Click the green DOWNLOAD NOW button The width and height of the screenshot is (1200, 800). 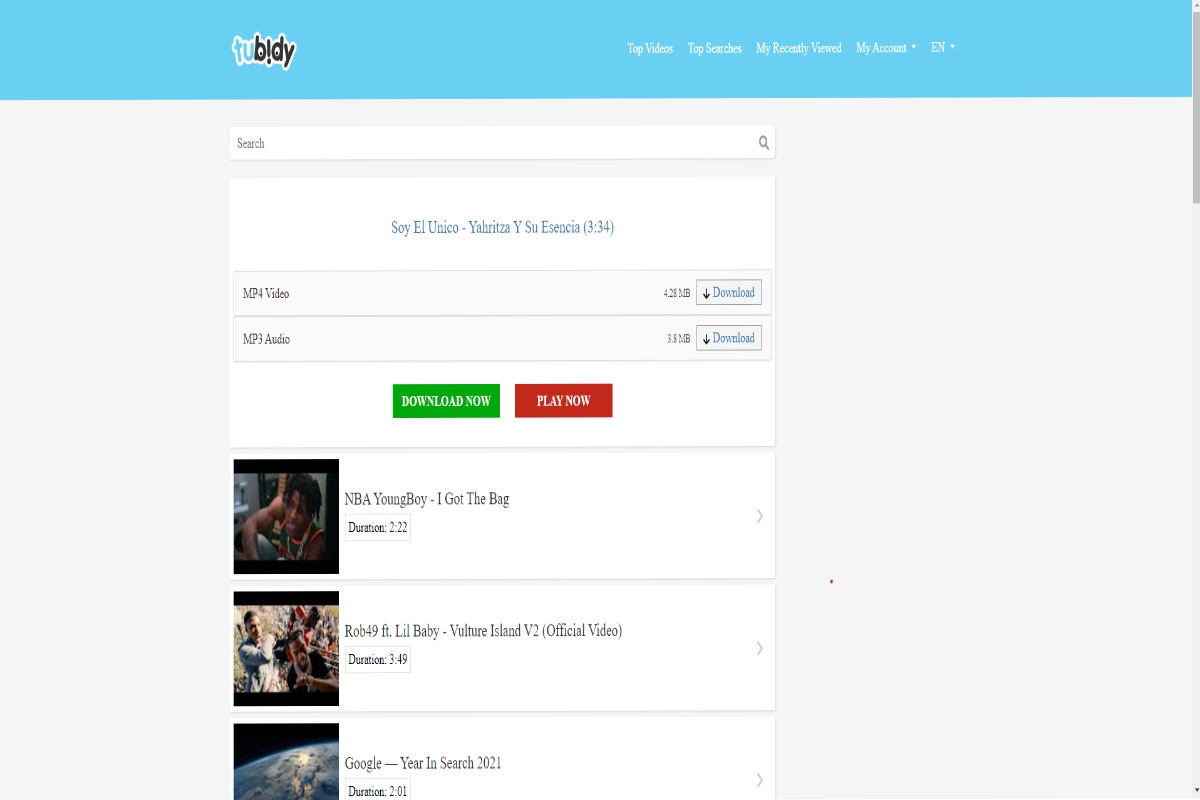(x=446, y=401)
